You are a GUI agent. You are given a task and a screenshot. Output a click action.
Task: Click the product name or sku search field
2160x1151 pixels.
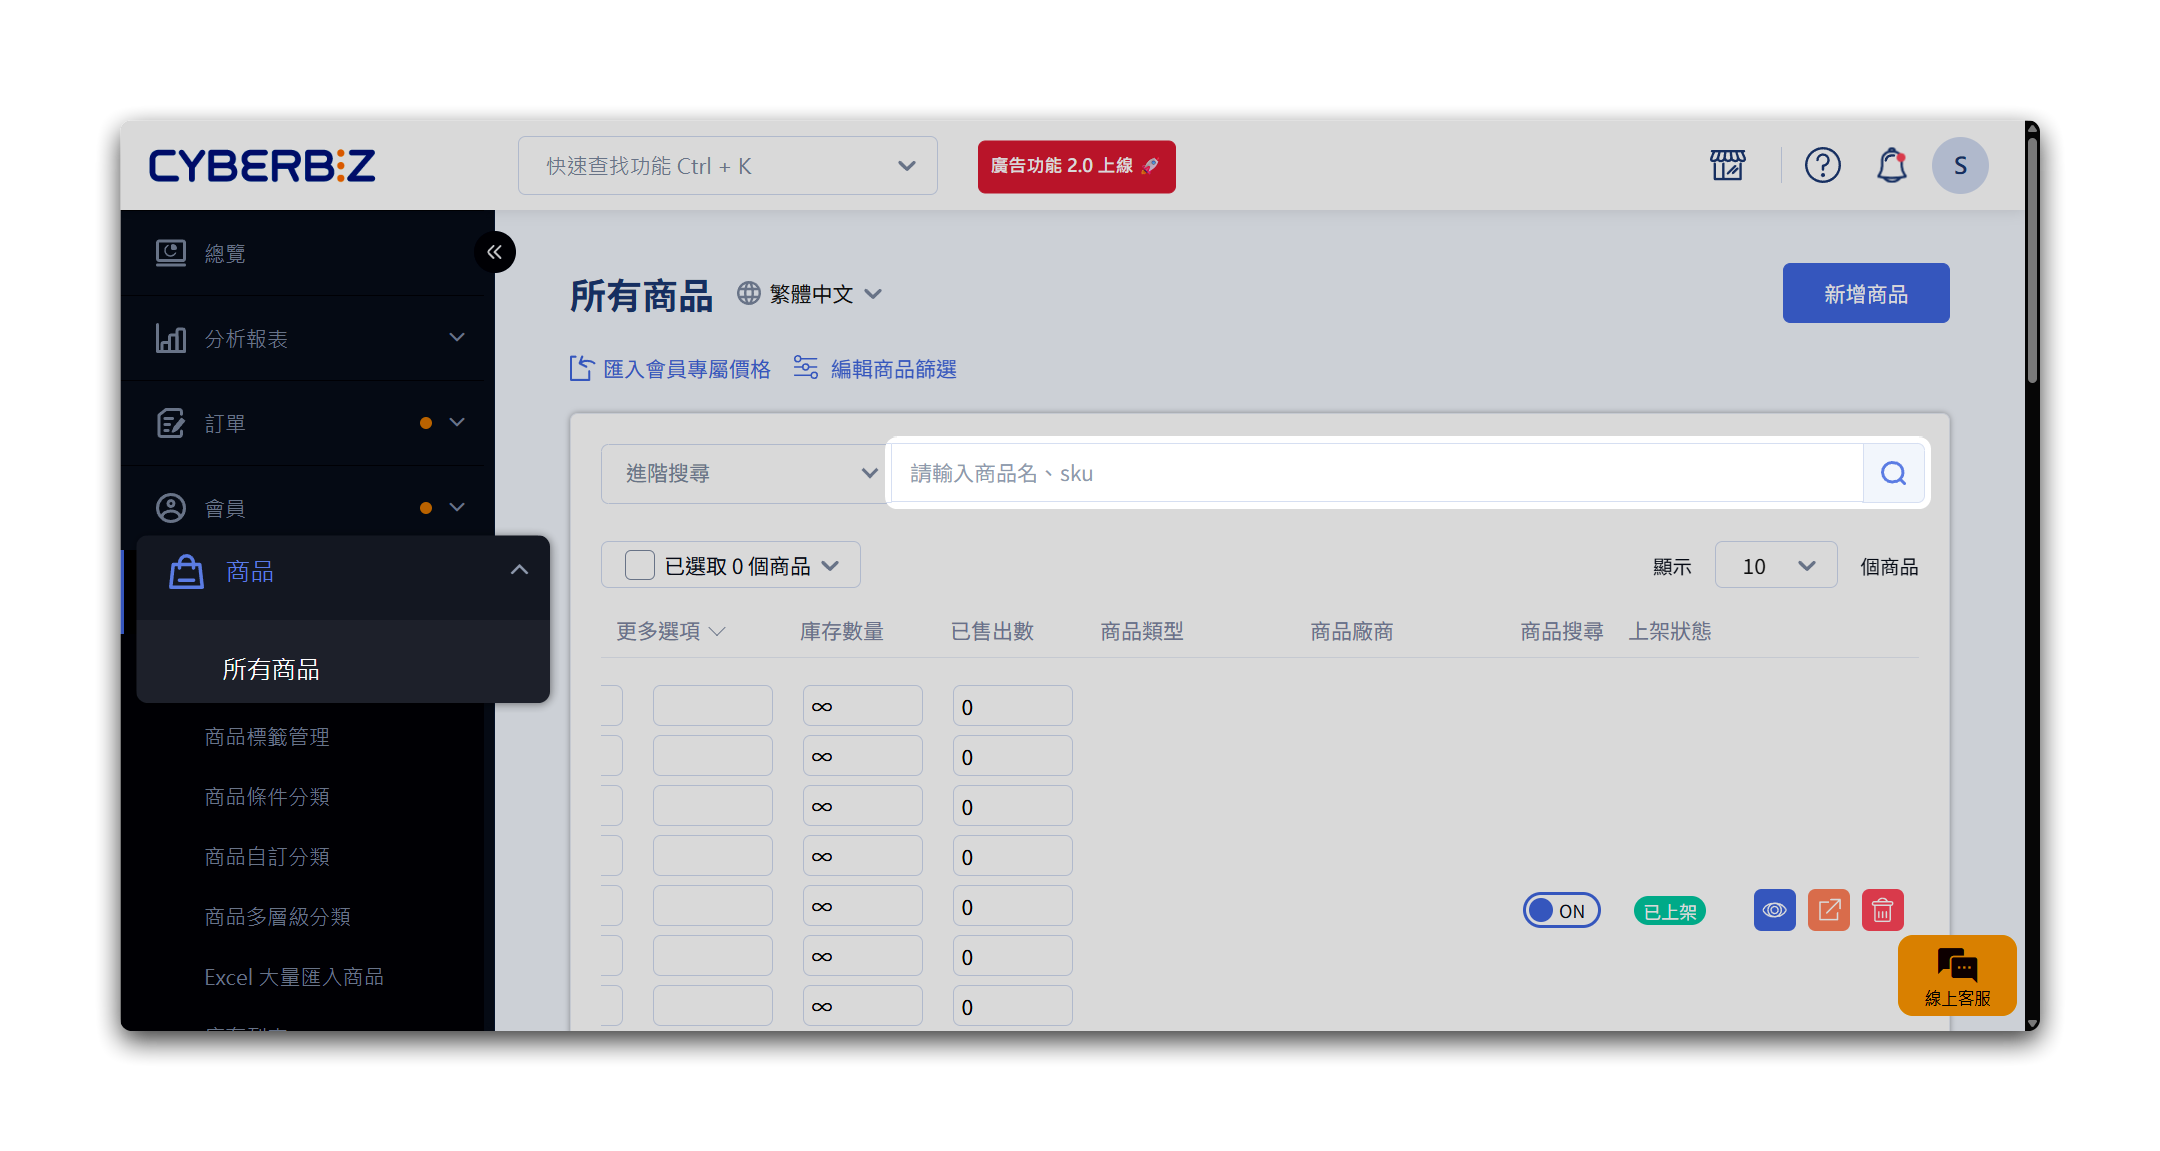pos(1375,473)
